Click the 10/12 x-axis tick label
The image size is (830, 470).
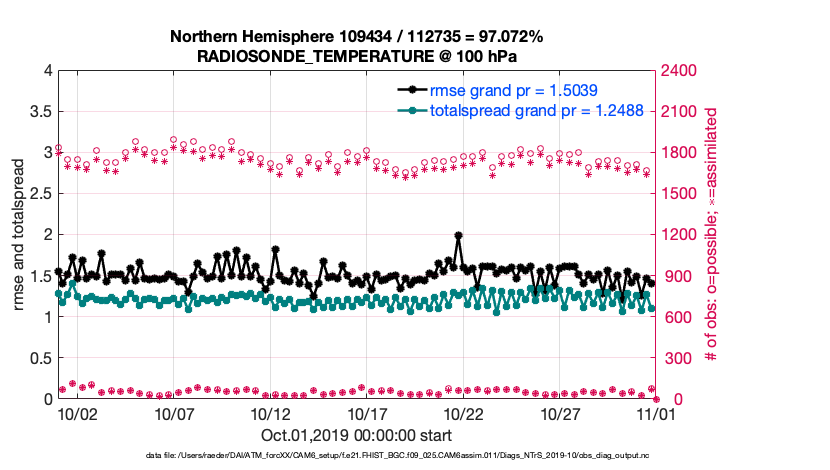click(x=271, y=414)
